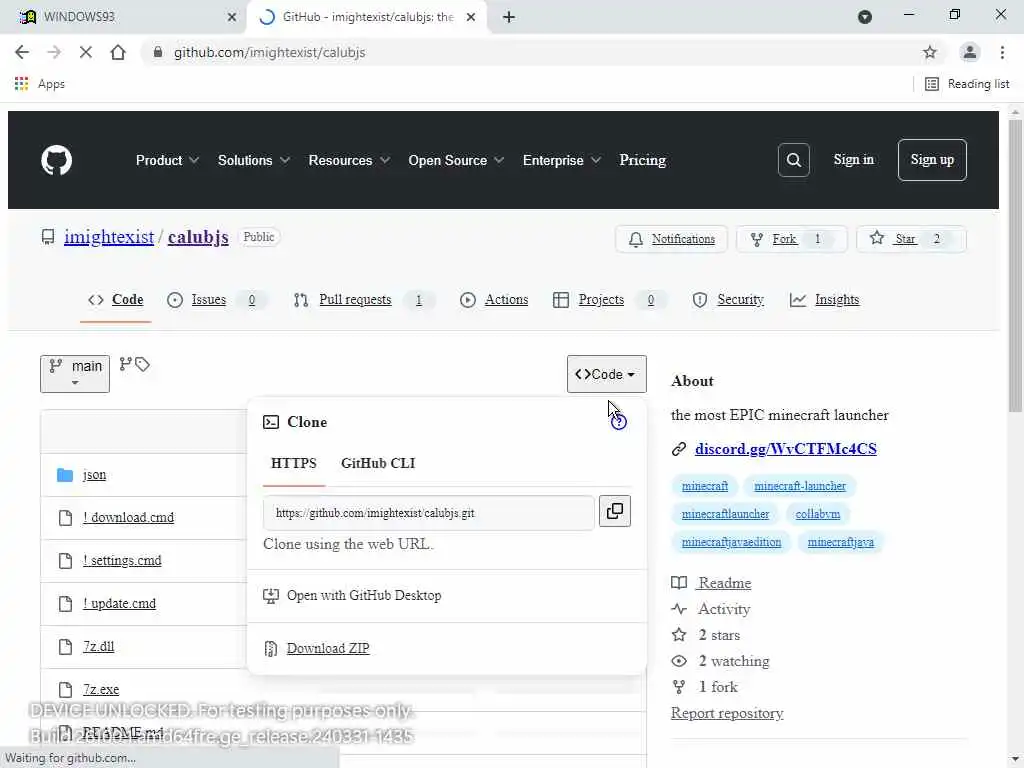This screenshot has width=1024, height=768.
Task: Click the site lock icon in the address bar
Action: (157, 52)
